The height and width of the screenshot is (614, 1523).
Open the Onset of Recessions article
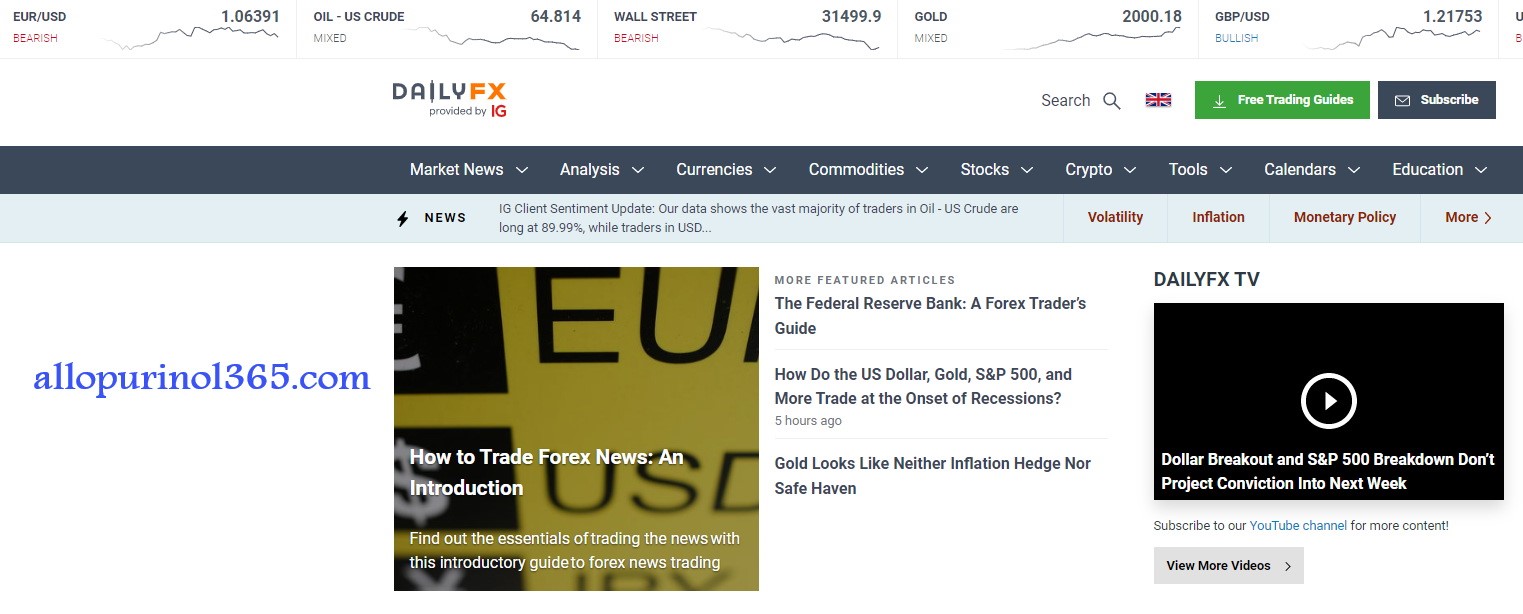923,386
